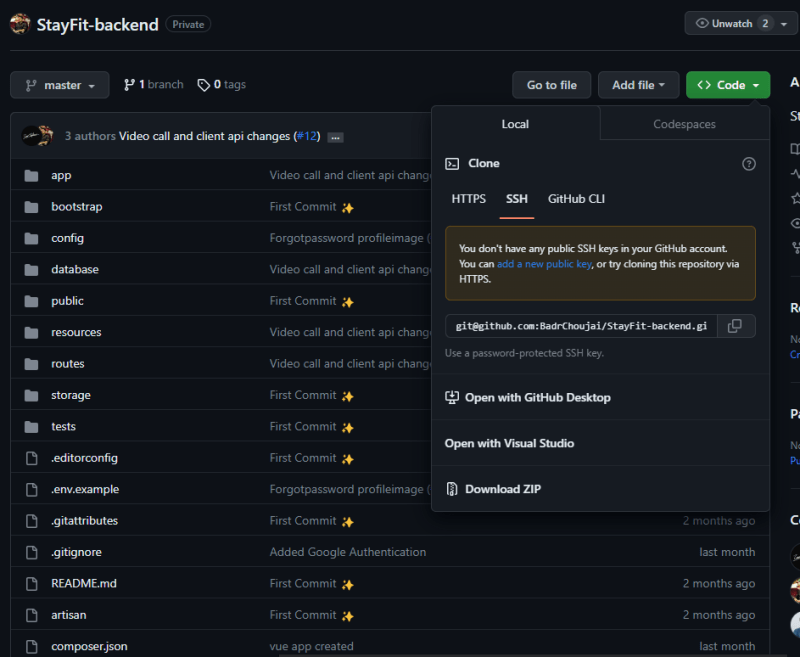Open the bootstrap folder icon
The height and width of the screenshot is (657, 800).
tap(31, 207)
